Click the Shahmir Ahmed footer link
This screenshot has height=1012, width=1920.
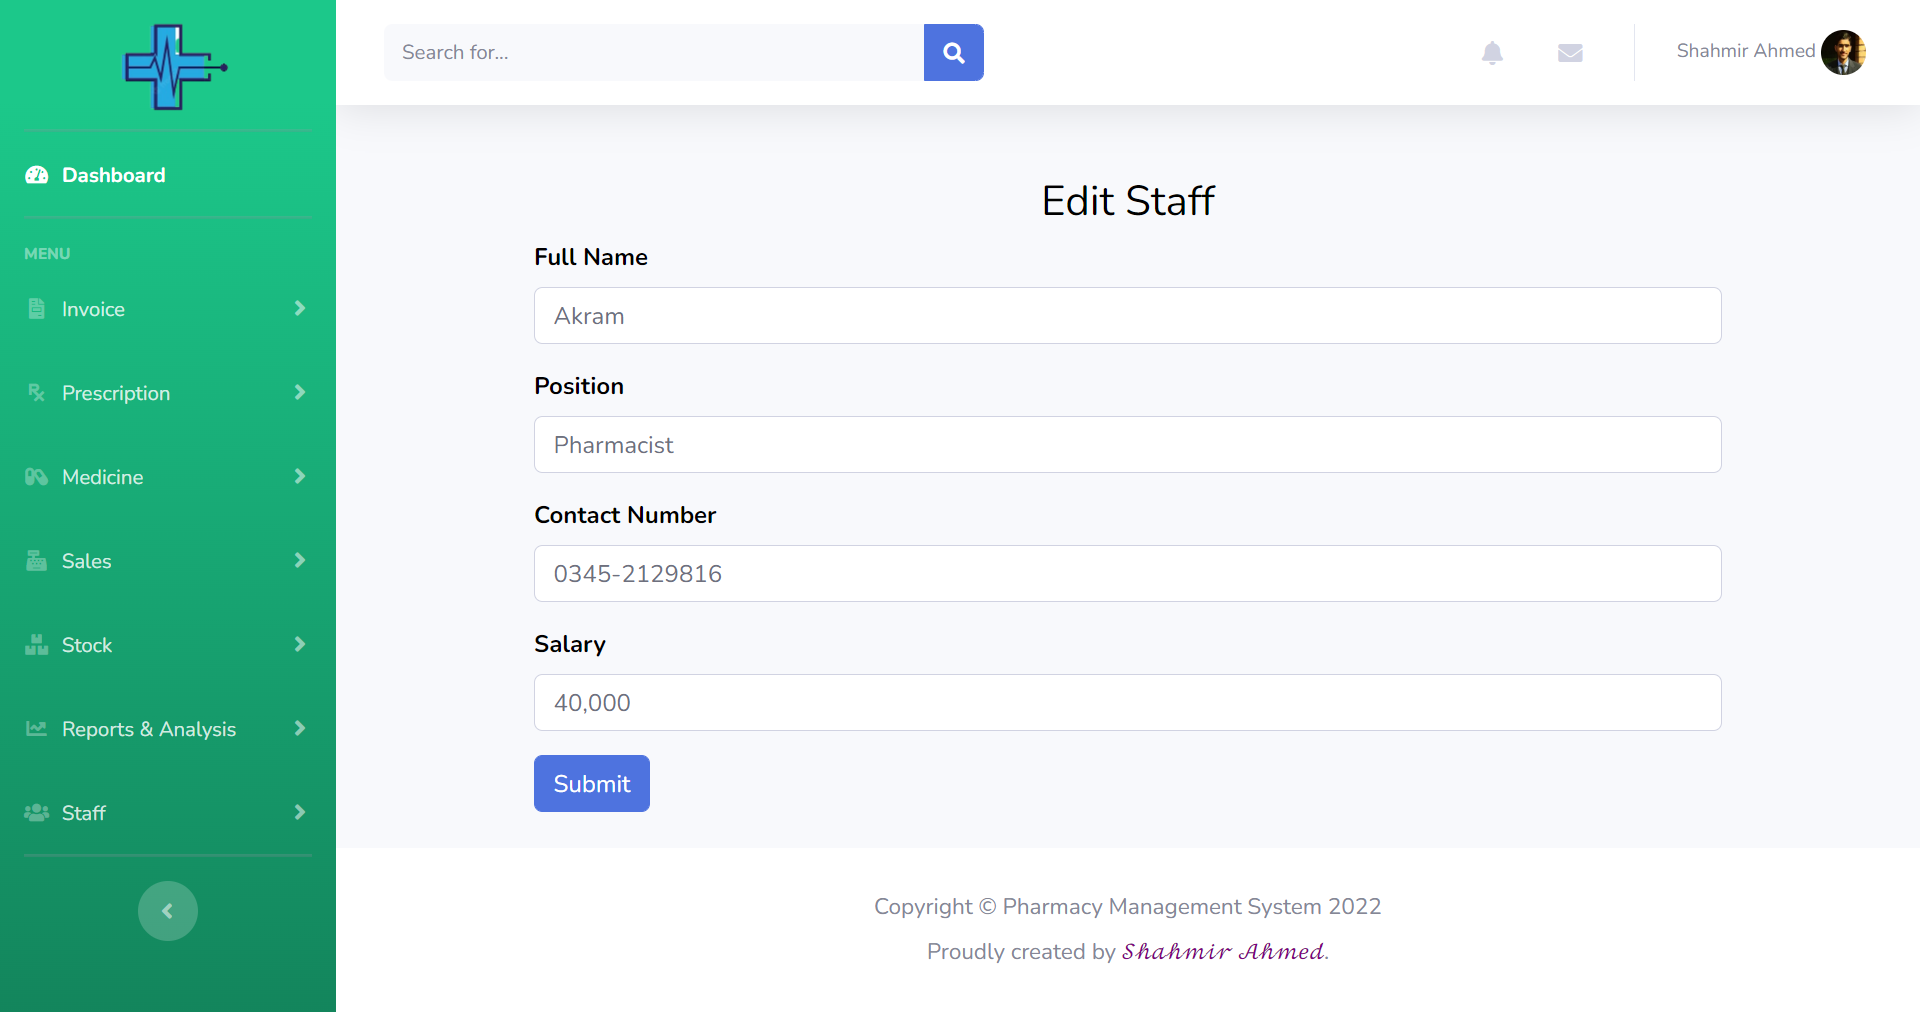coord(1222,952)
